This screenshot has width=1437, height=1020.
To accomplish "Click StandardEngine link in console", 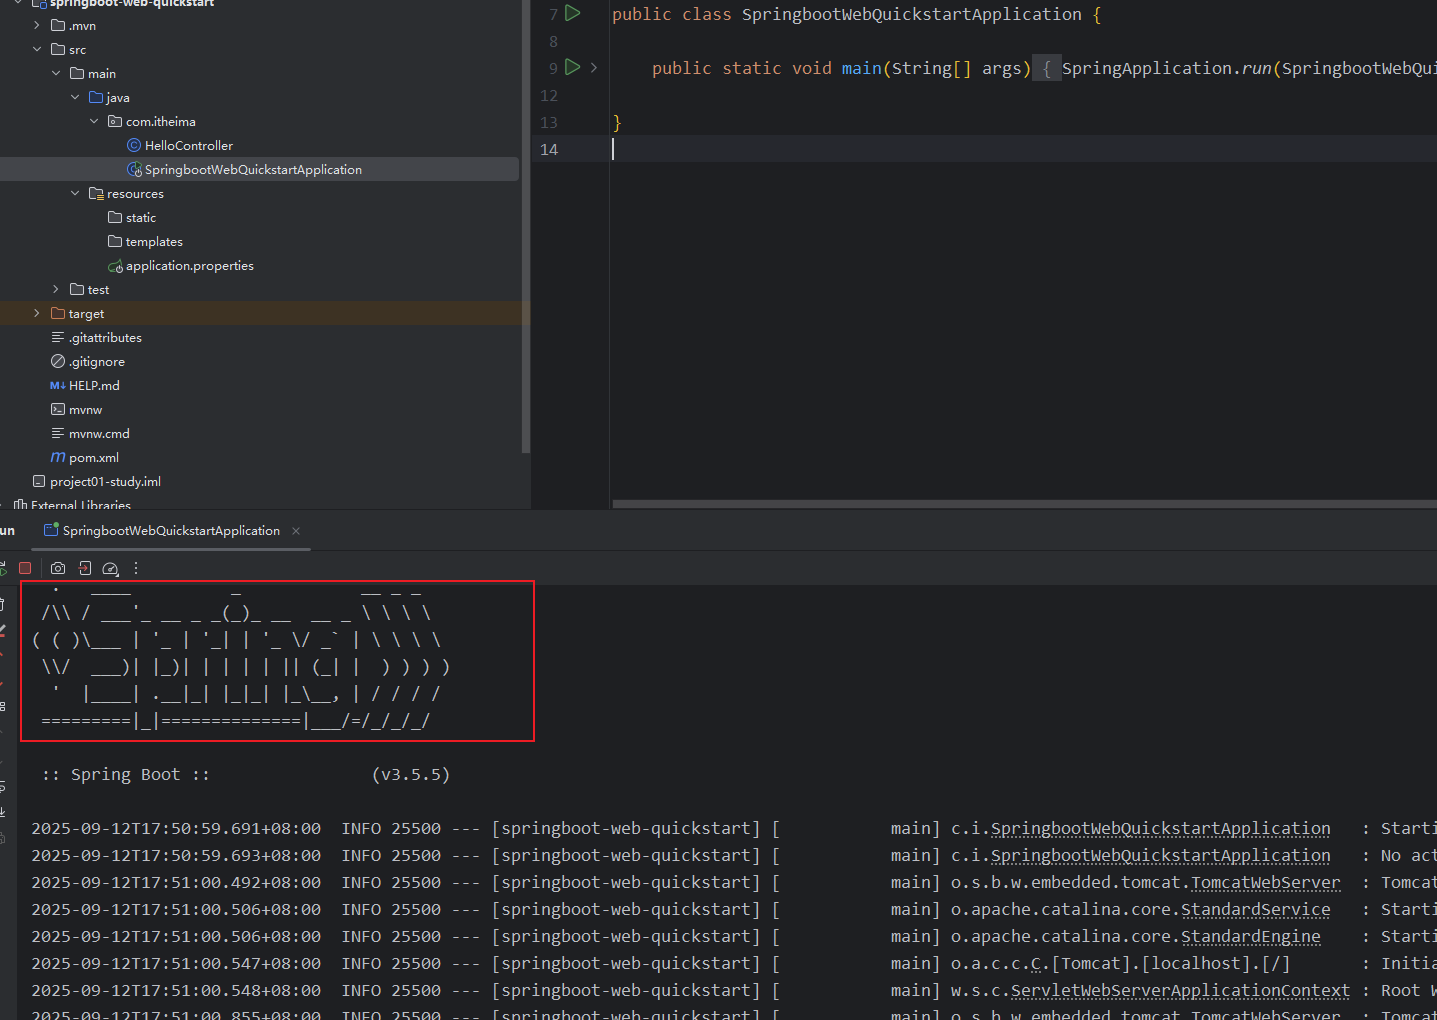I will click(1250, 936).
